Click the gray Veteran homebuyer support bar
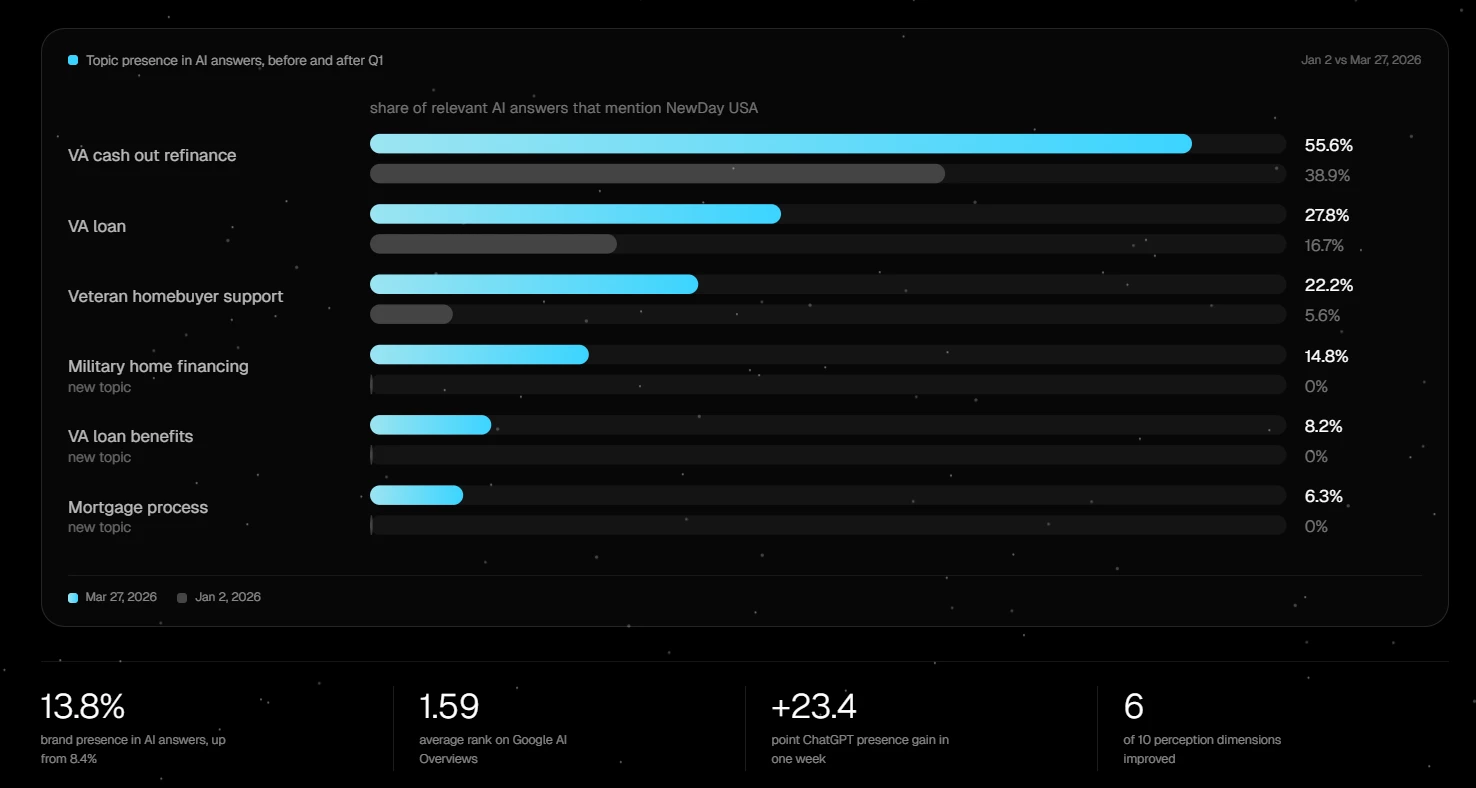The height and width of the screenshot is (788, 1476). pos(411,314)
